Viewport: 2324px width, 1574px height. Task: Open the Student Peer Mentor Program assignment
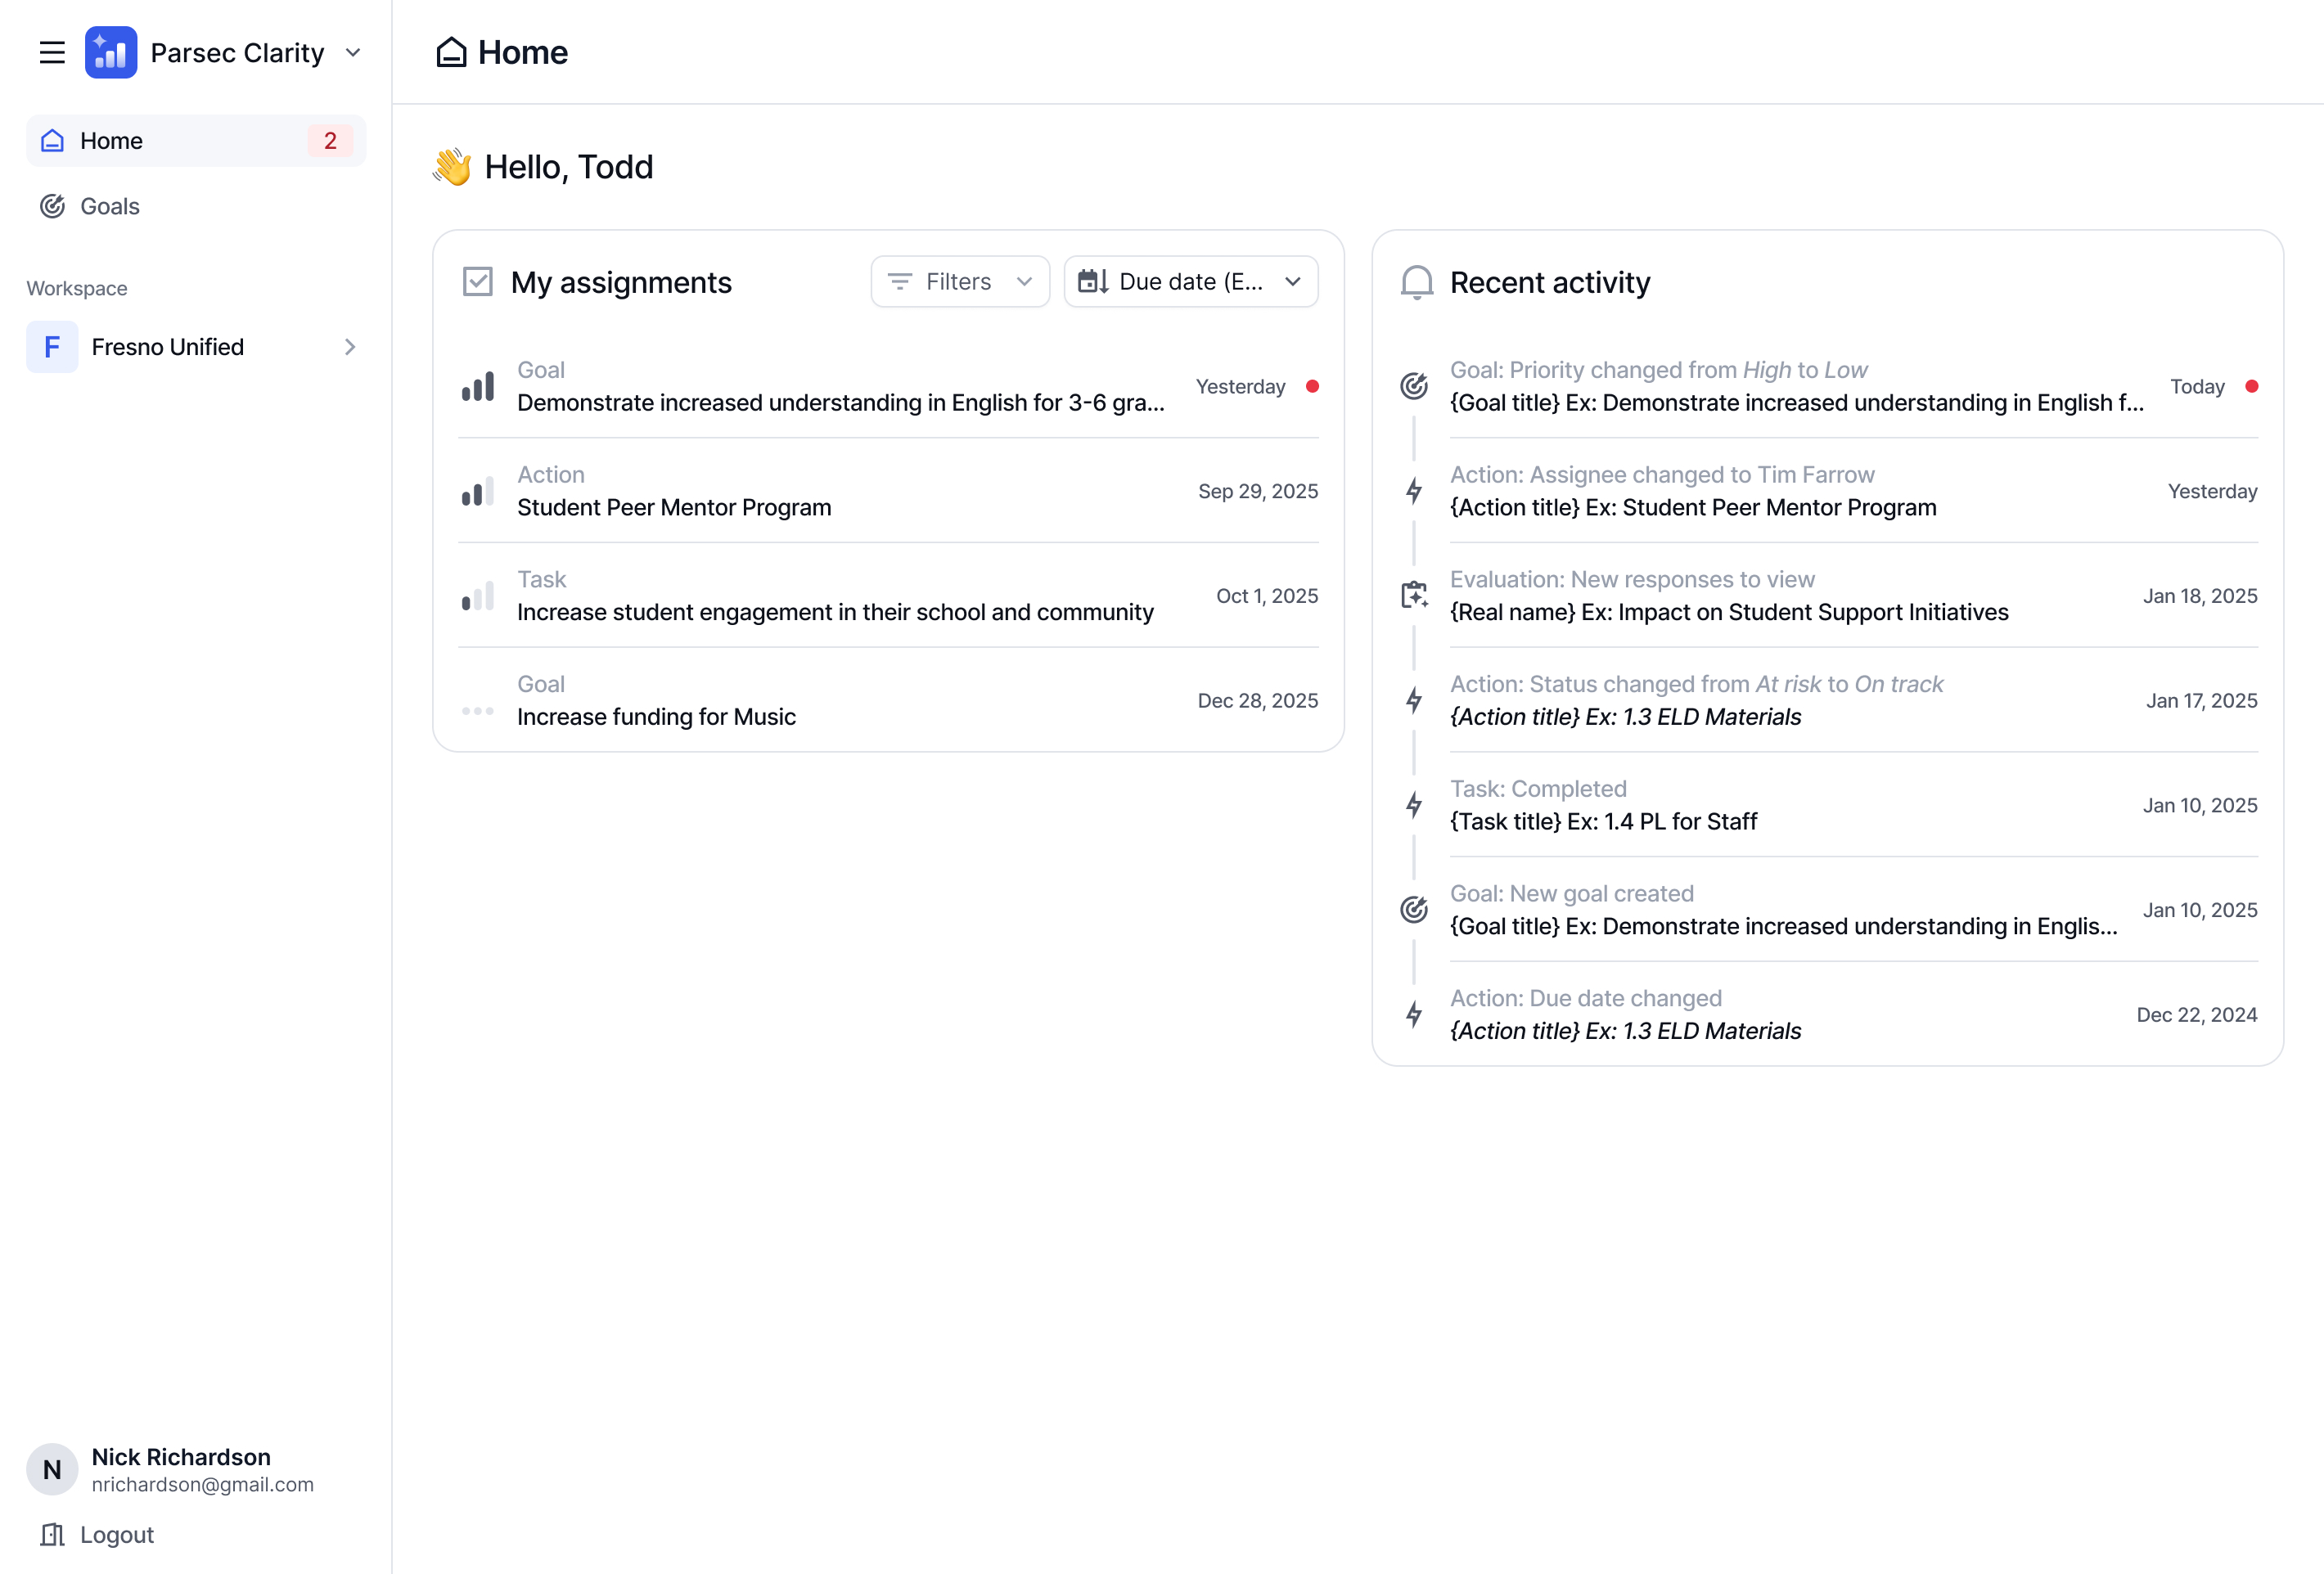(674, 507)
